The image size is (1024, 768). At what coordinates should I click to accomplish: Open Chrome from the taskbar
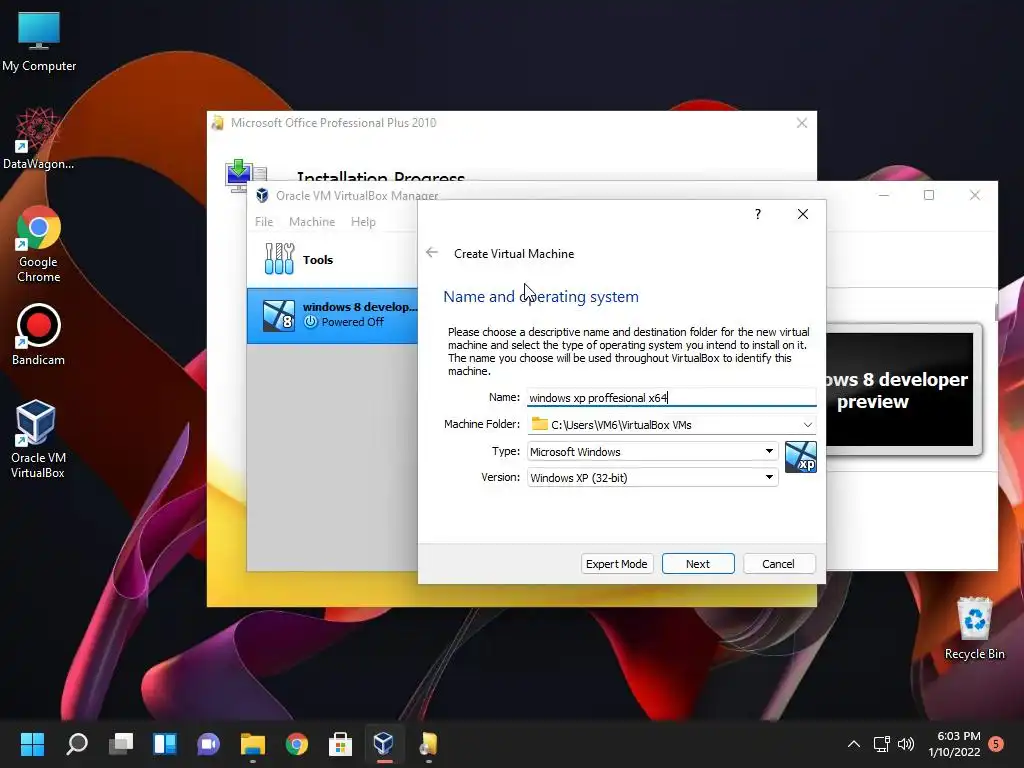[x=296, y=744]
